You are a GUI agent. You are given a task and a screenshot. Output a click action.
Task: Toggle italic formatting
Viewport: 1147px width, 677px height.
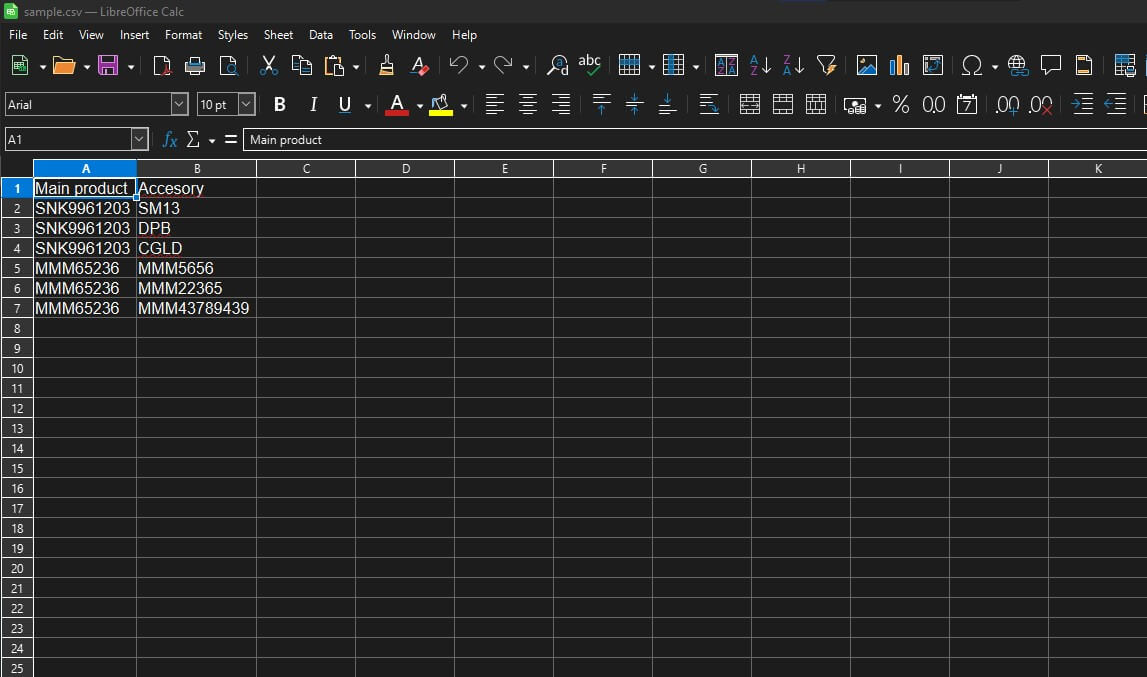coord(313,104)
